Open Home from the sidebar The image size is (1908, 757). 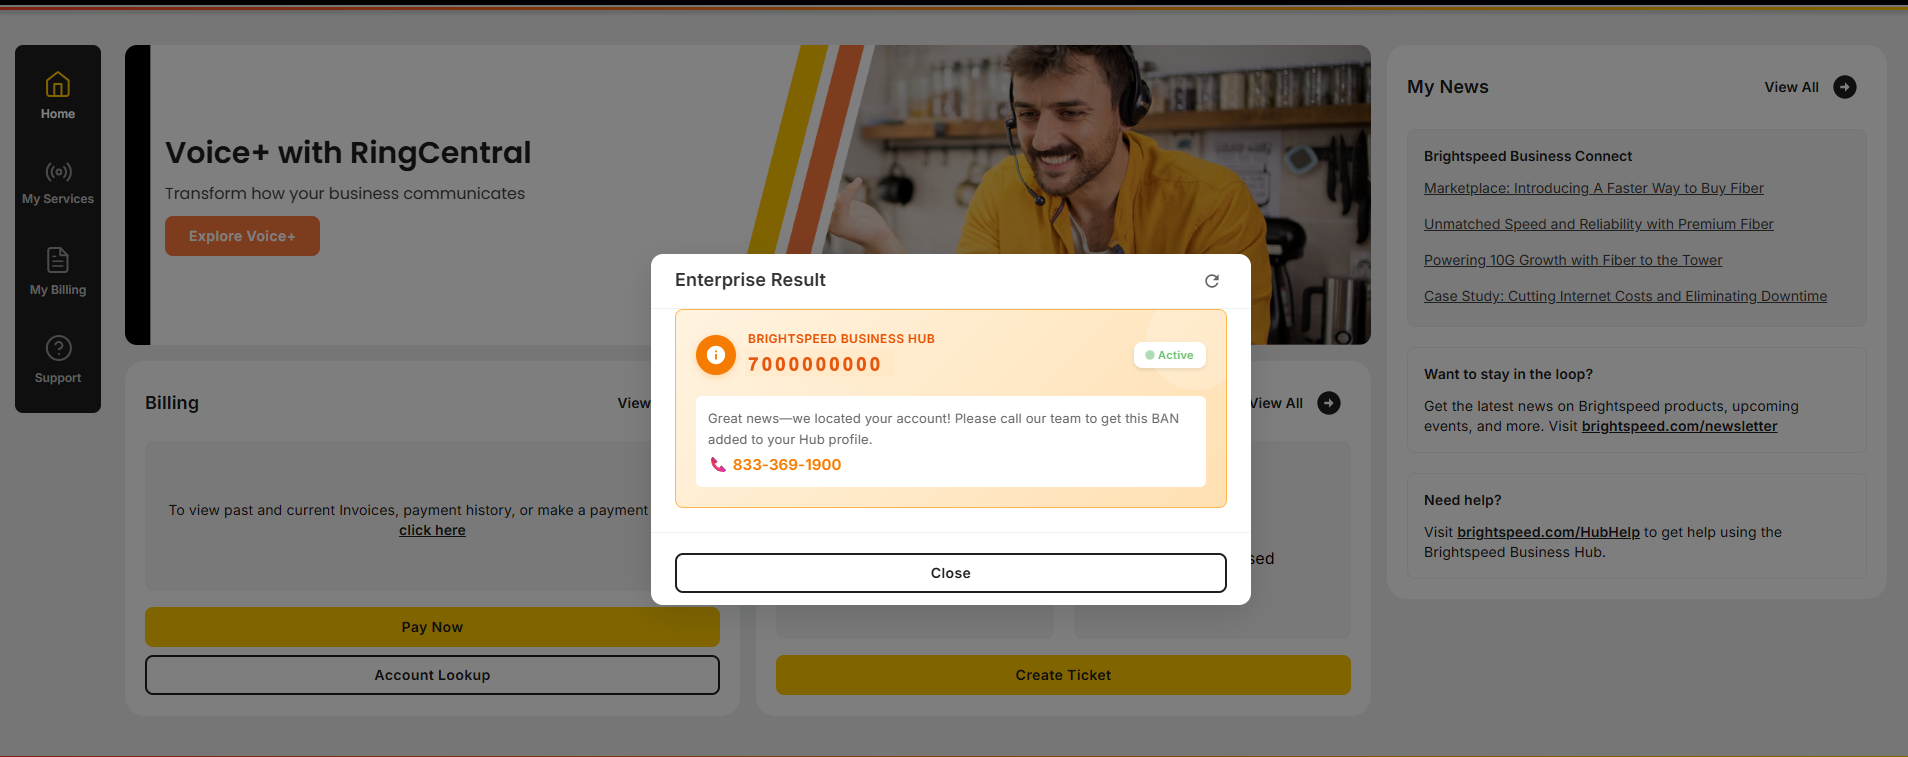pyautogui.click(x=58, y=96)
